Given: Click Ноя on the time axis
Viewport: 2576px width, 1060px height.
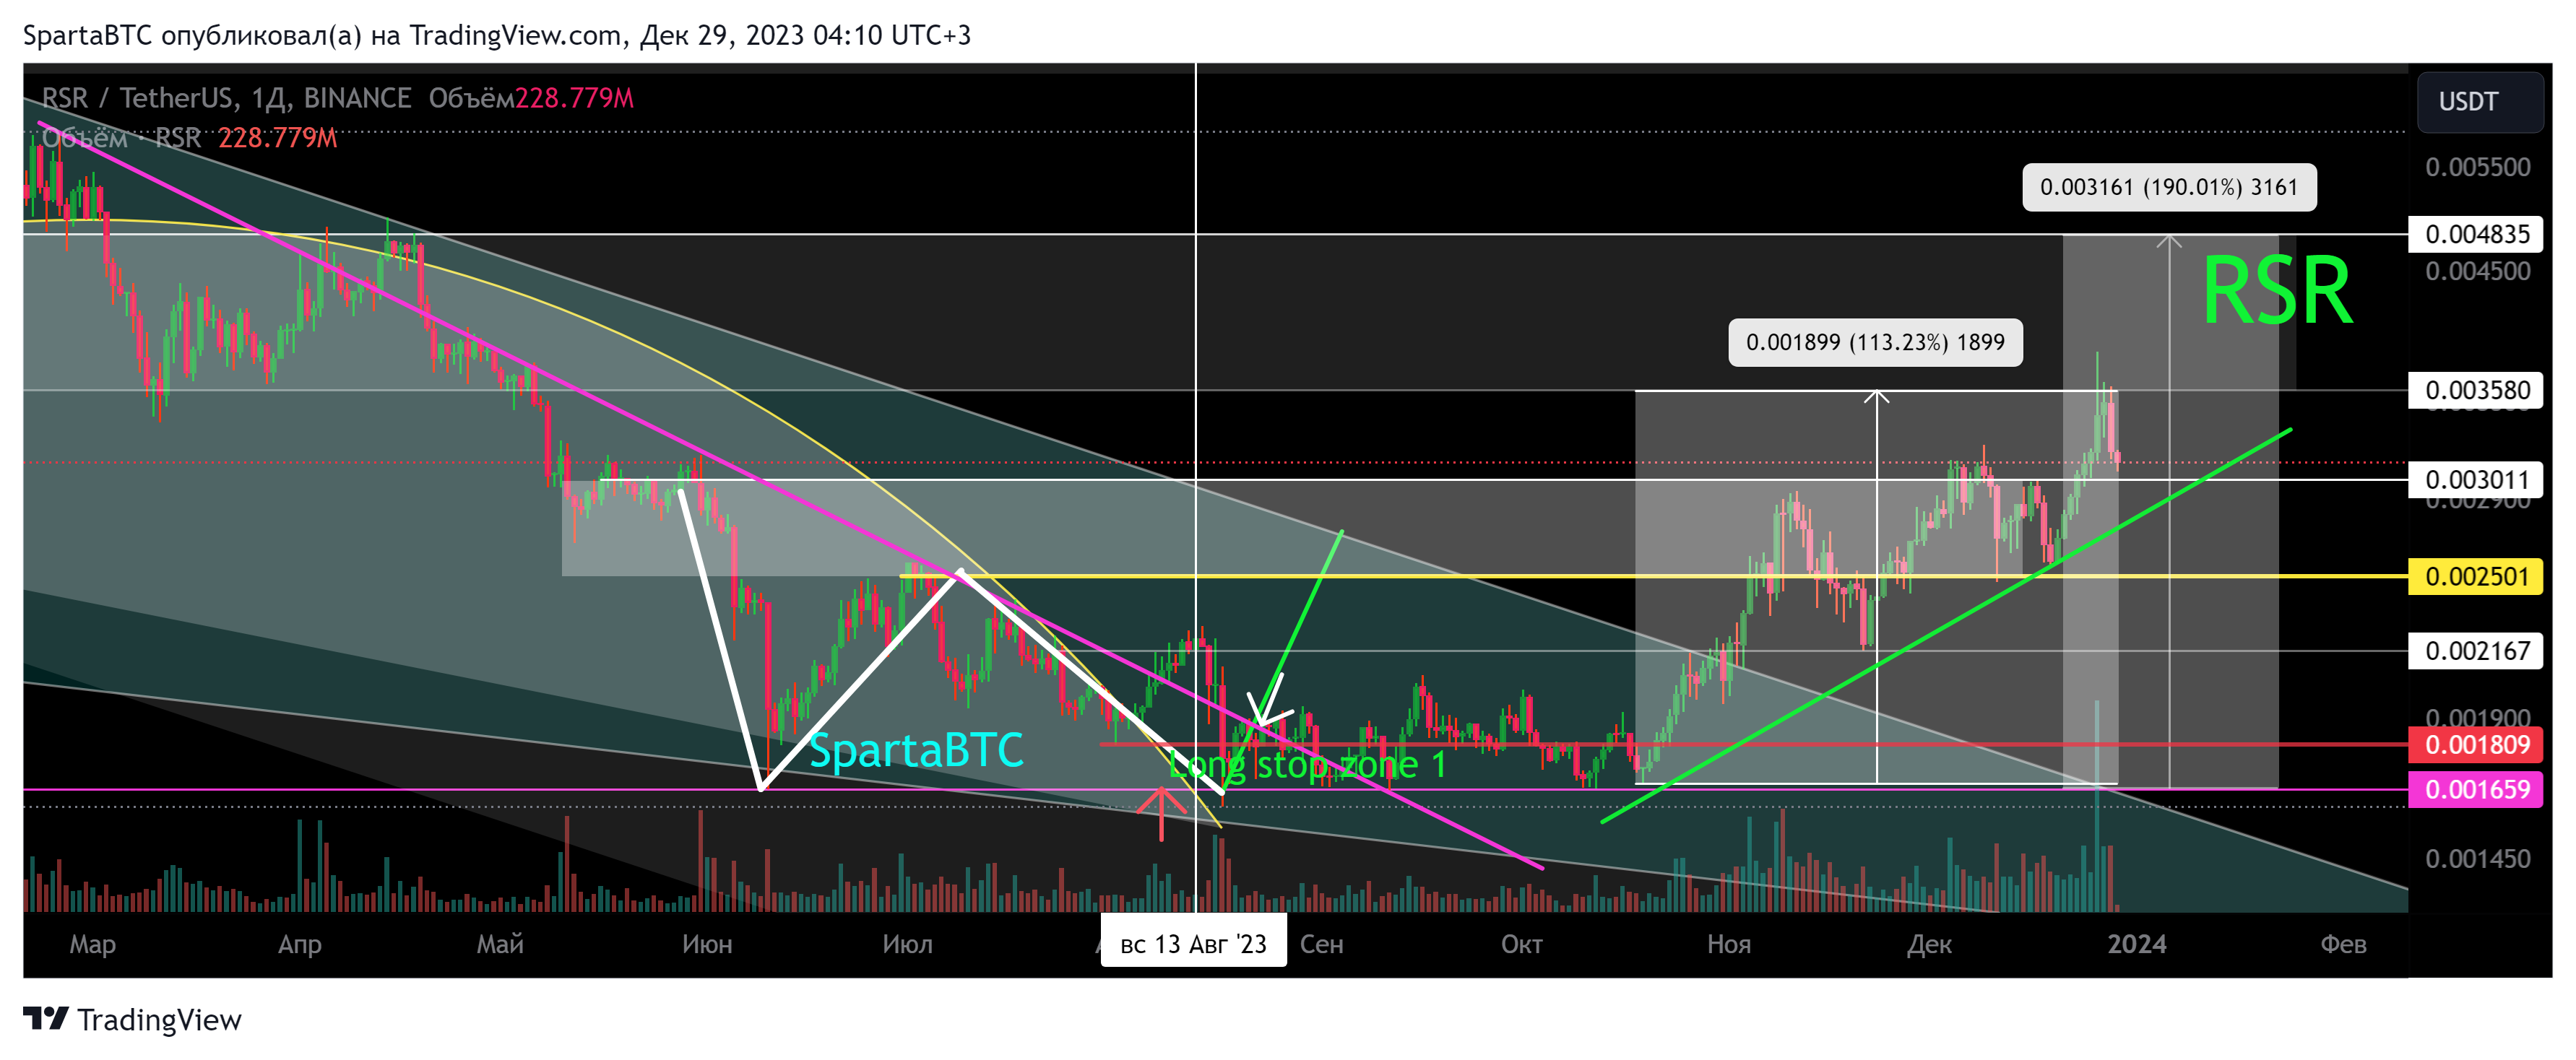Looking at the screenshot, I should (1729, 944).
